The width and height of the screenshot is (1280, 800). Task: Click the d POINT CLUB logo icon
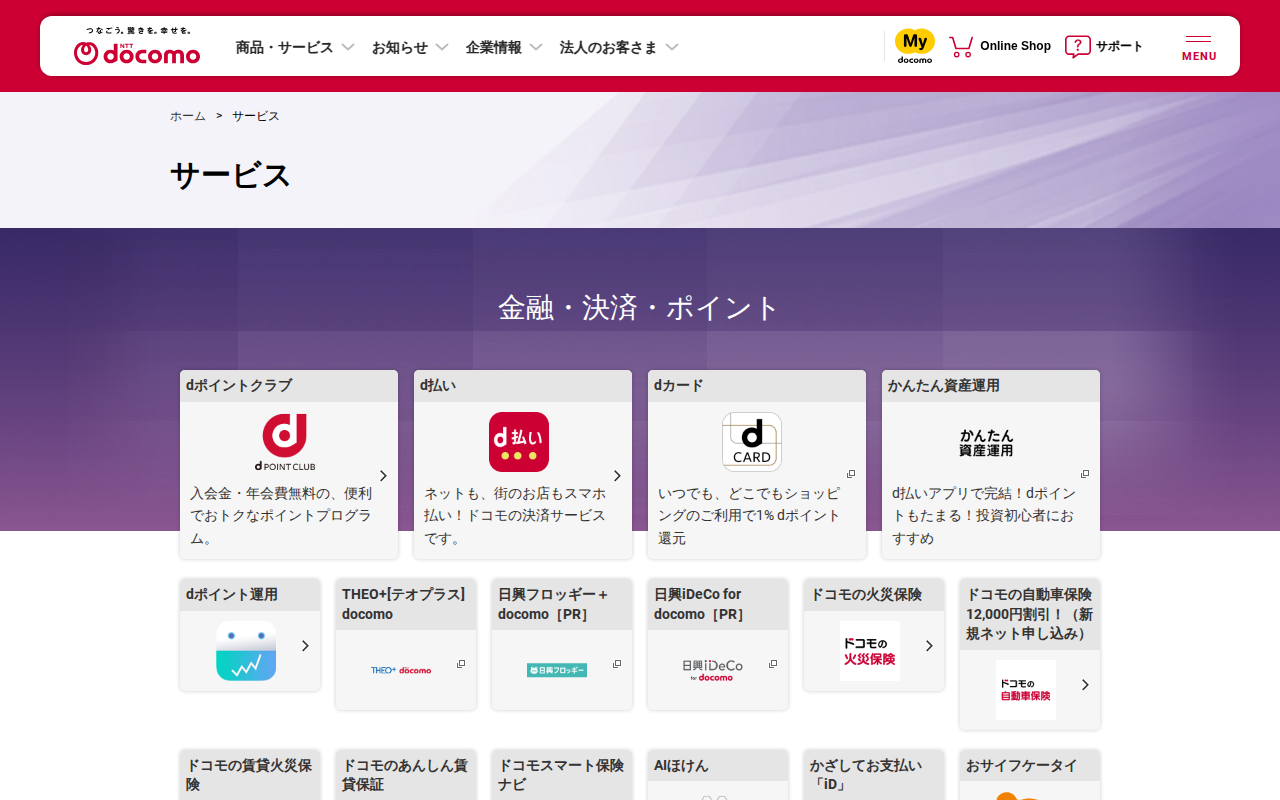(285, 442)
